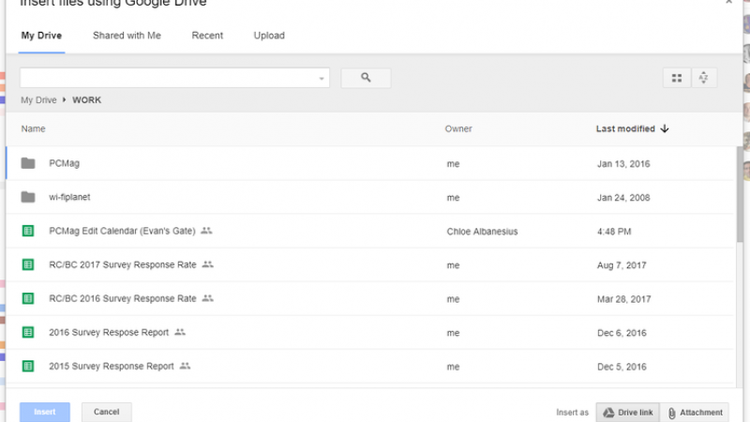Click the sheet icon for 2016 Survey Respose Report
The width and height of the screenshot is (750, 422).
(x=28, y=332)
